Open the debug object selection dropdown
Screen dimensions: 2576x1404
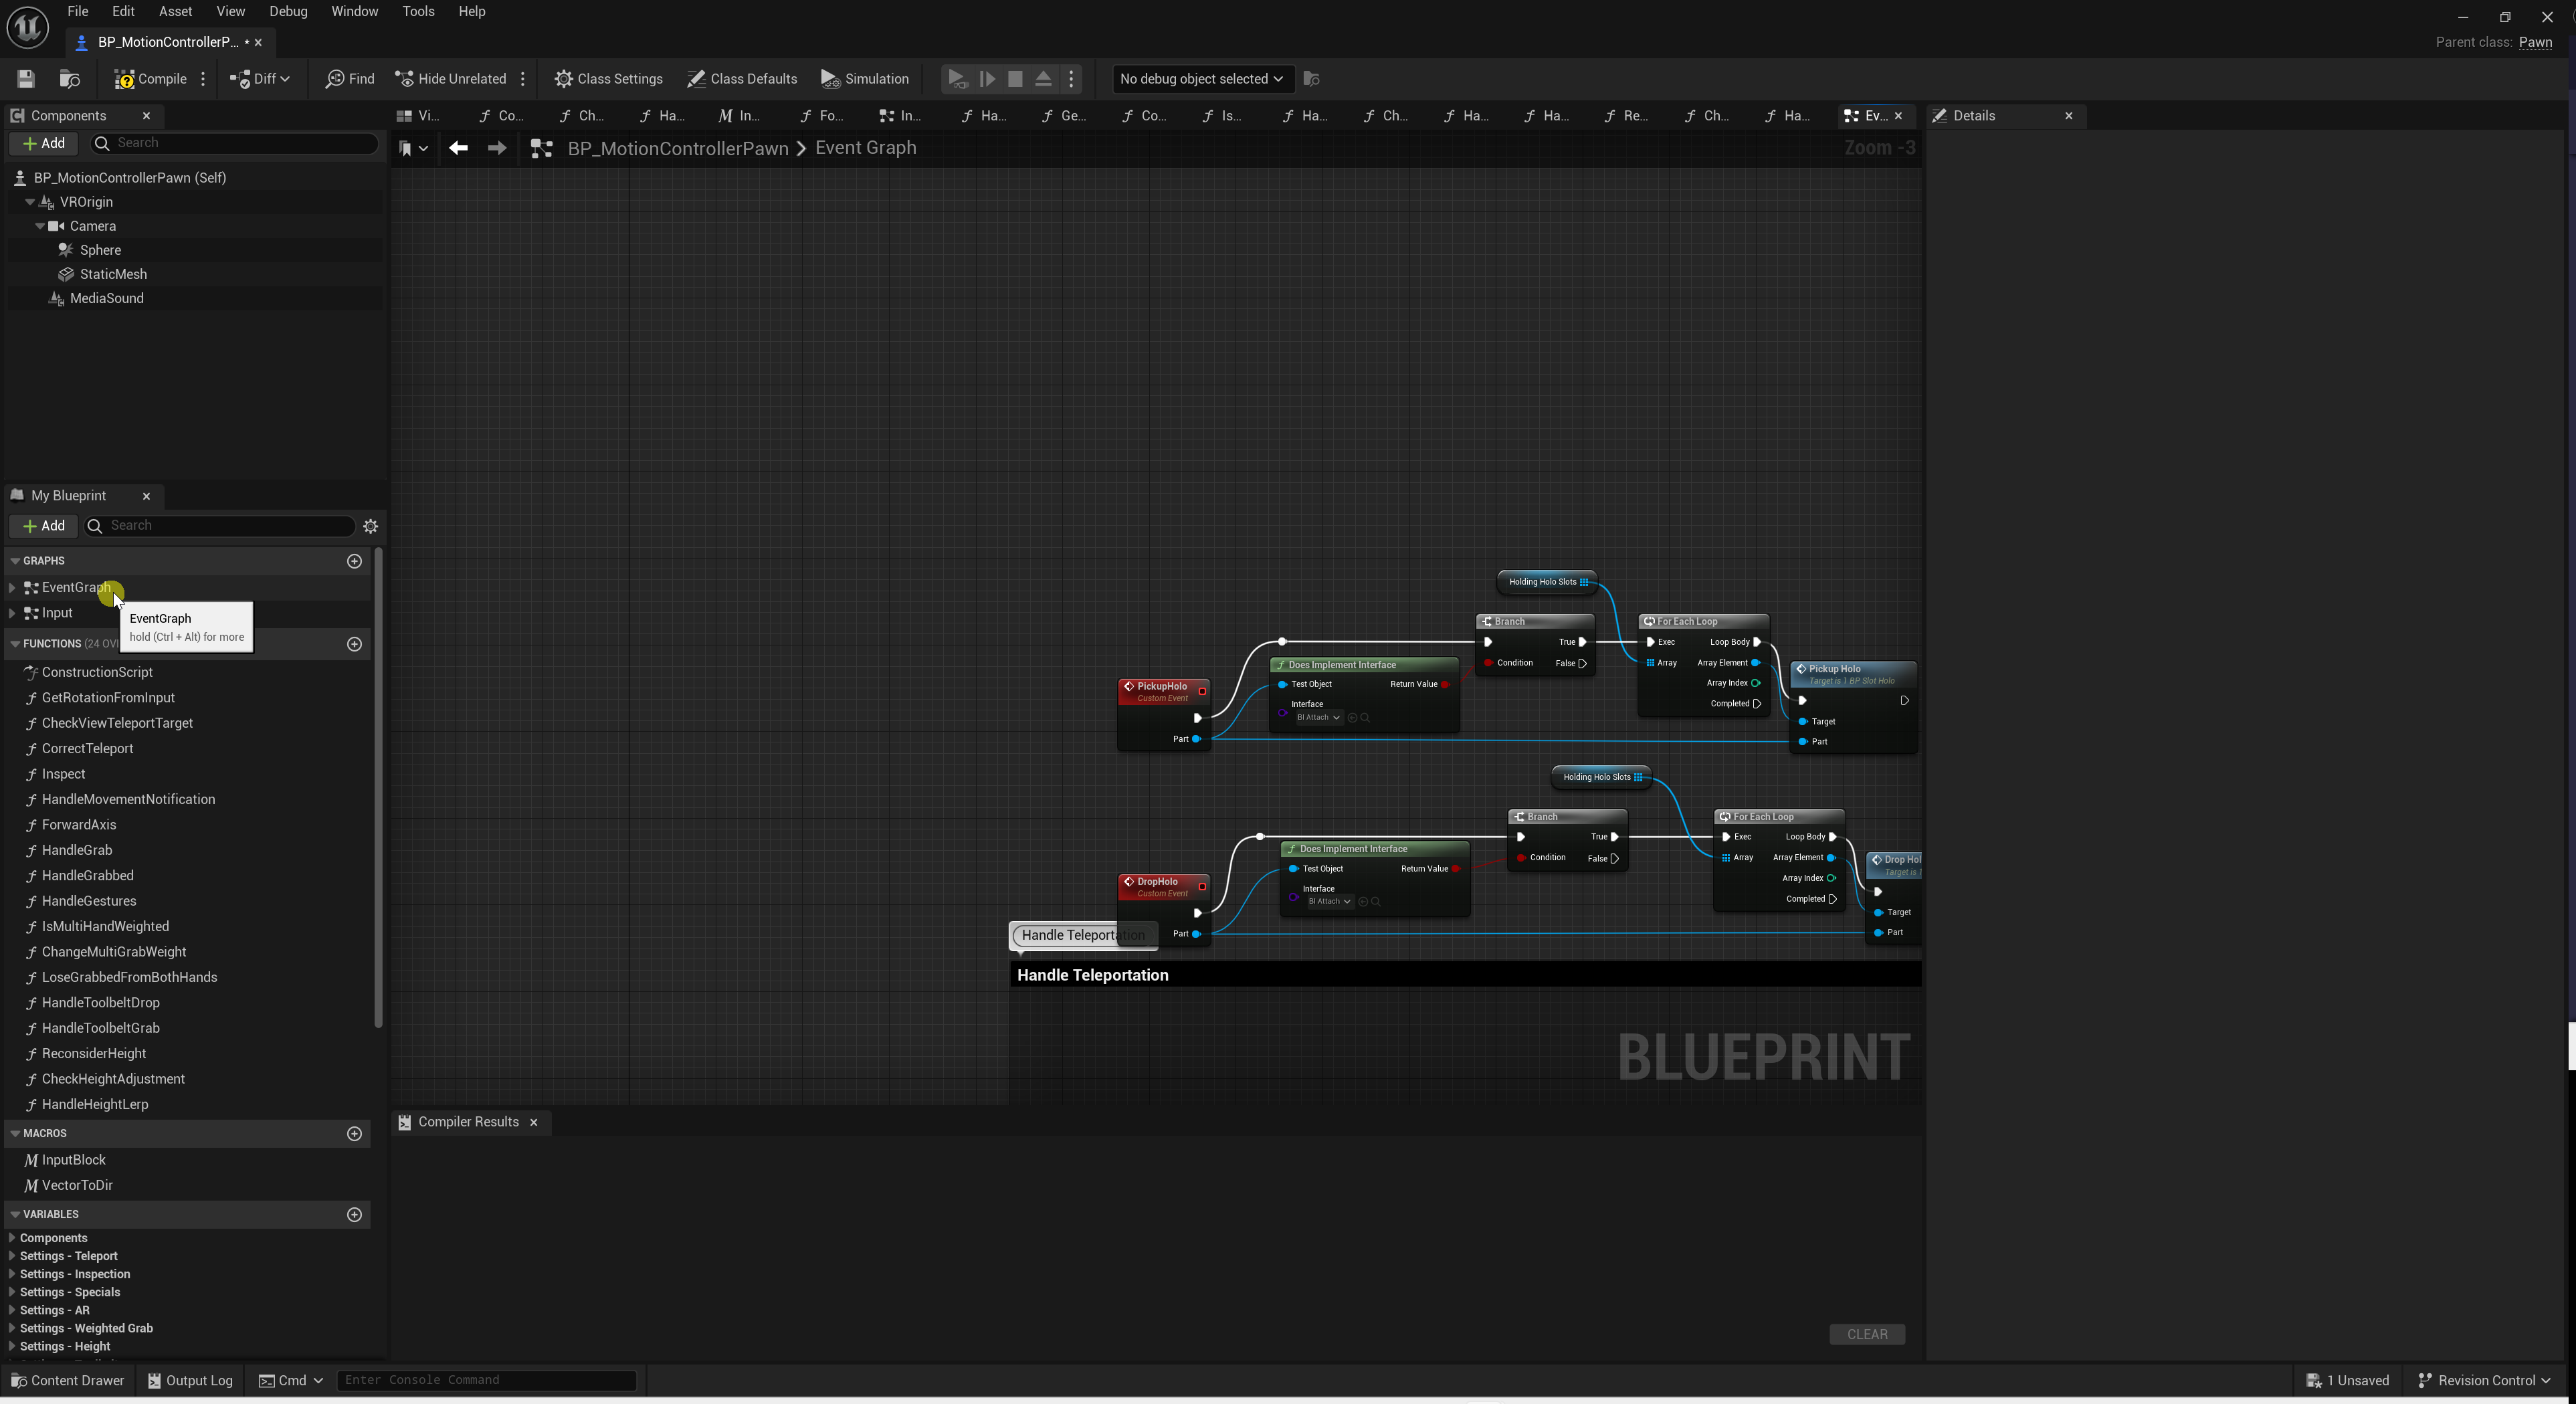(x=1200, y=79)
